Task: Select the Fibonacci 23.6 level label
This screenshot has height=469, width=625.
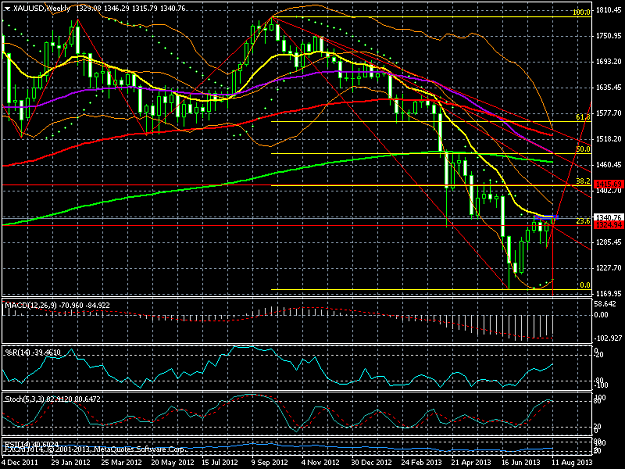Action: [583, 221]
